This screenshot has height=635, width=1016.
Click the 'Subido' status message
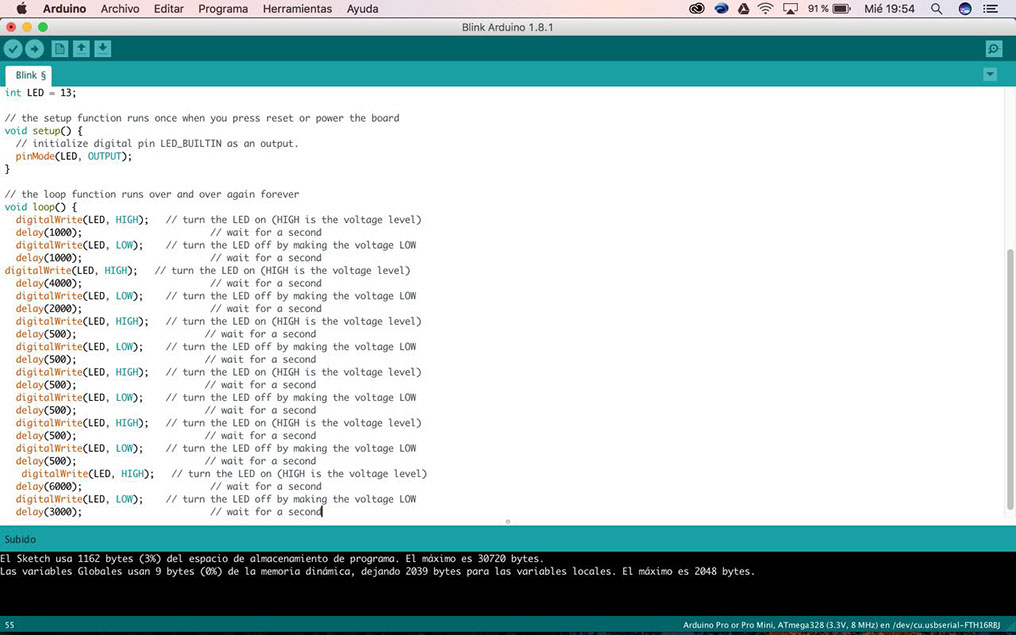20,539
